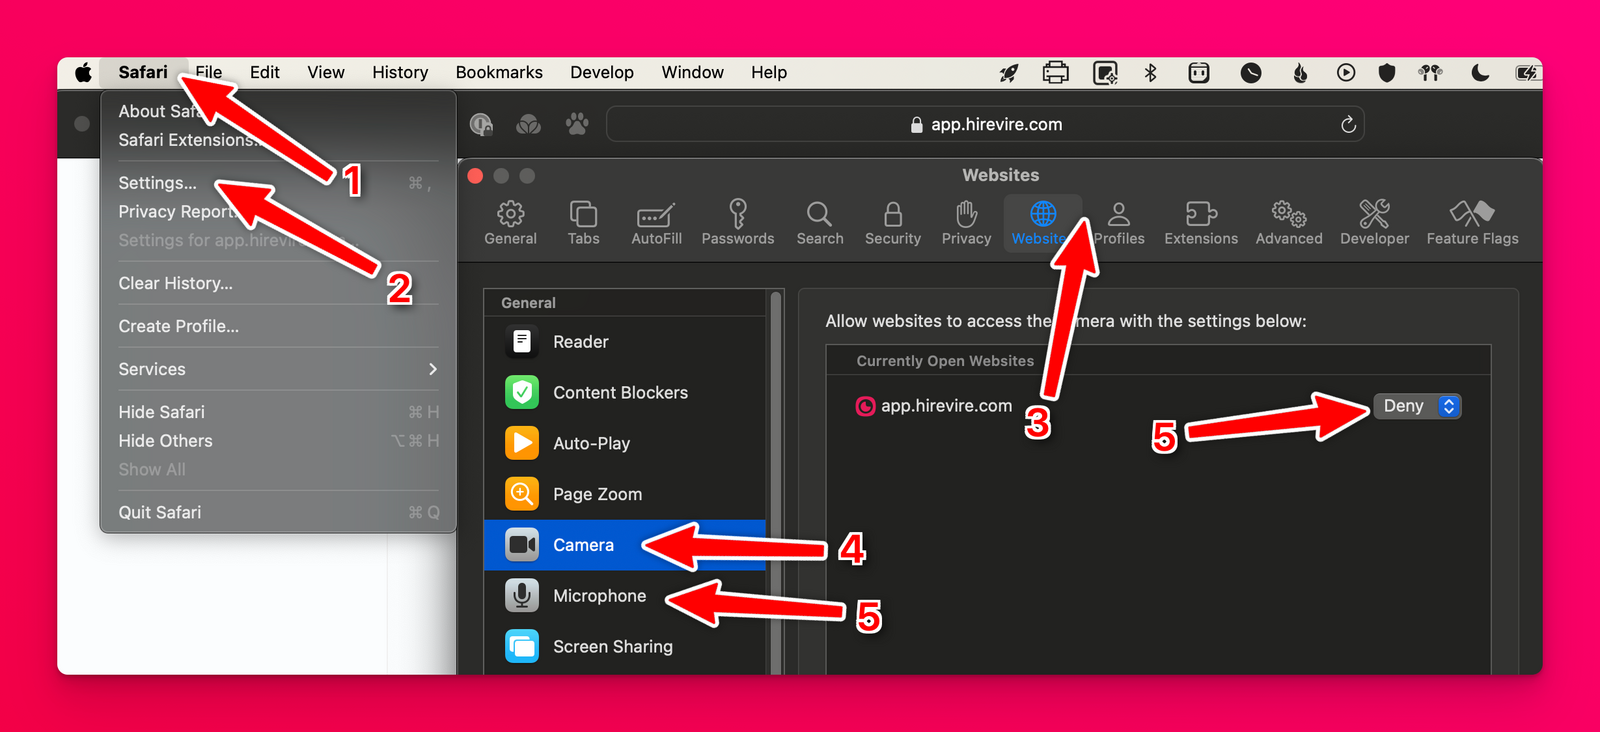Open the Apple menu
This screenshot has height=732, width=1600.
point(84,72)
